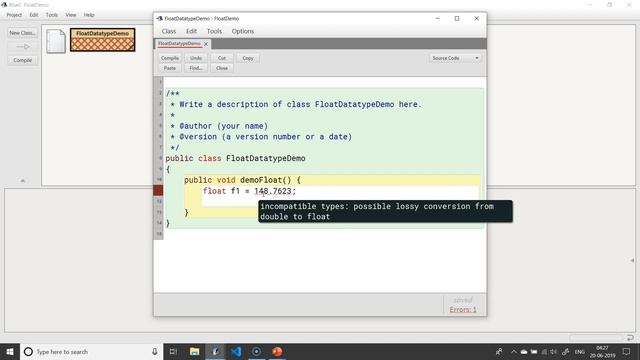Click the taskbar clock showing 20-06-2019

[x=602, y=351]
